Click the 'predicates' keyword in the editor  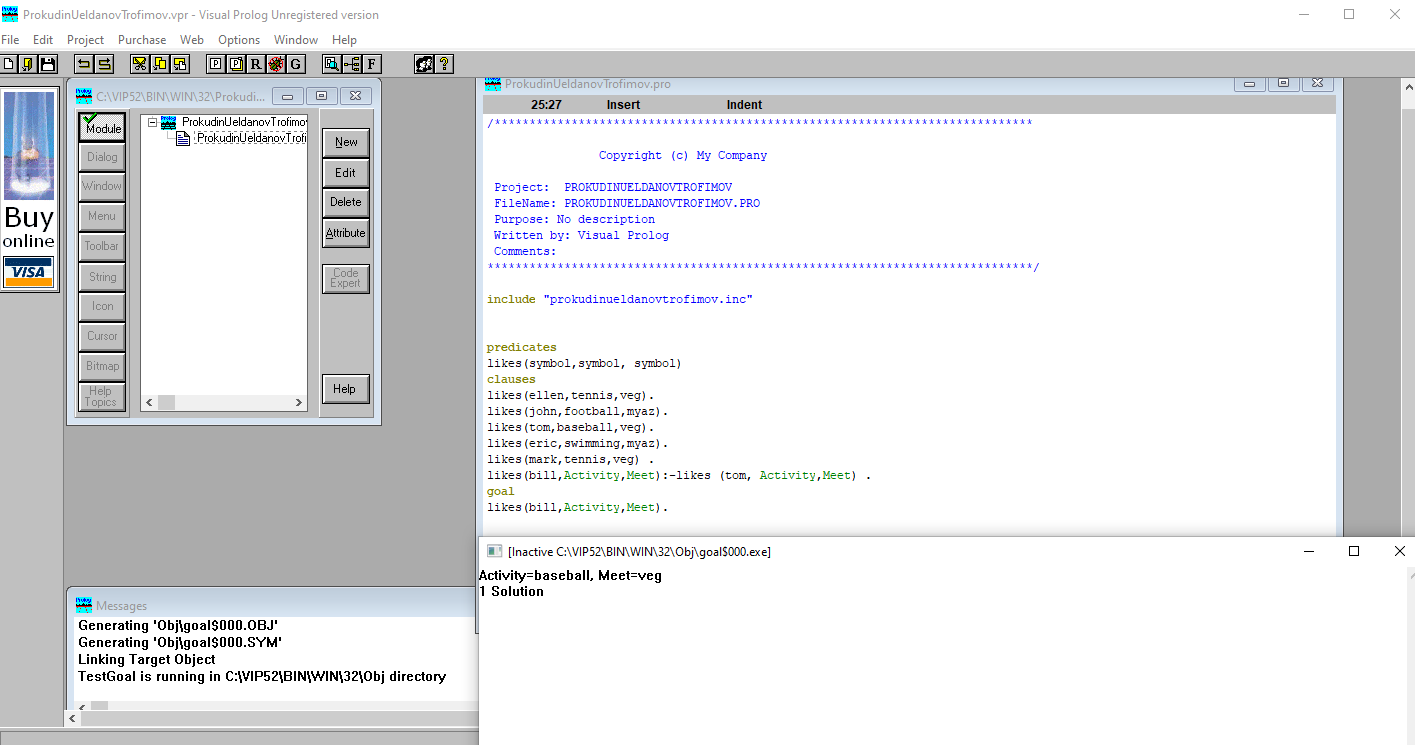tap(522, 348)
